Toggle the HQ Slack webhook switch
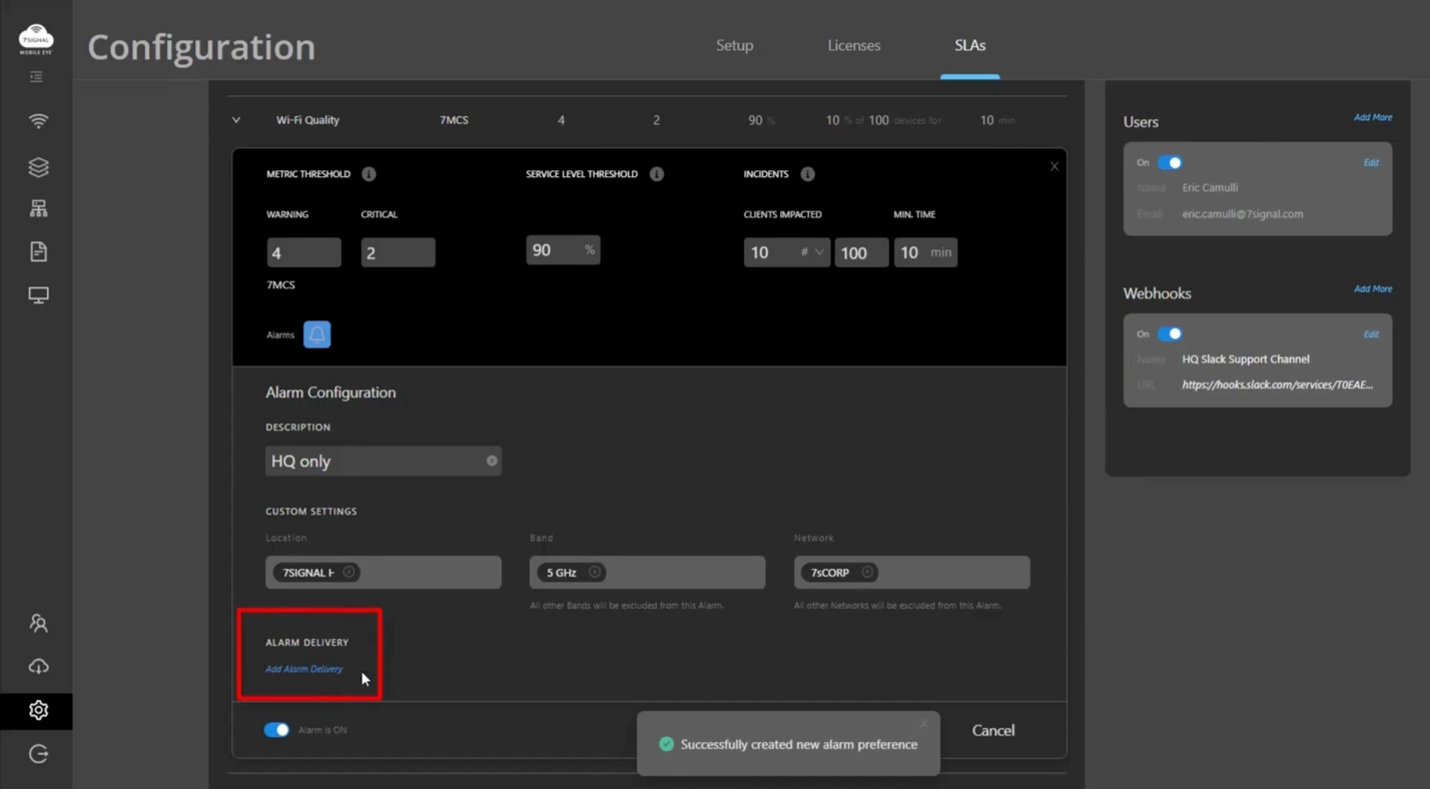The height and width of the screenshot is (794, 1430). point(1169,334)
